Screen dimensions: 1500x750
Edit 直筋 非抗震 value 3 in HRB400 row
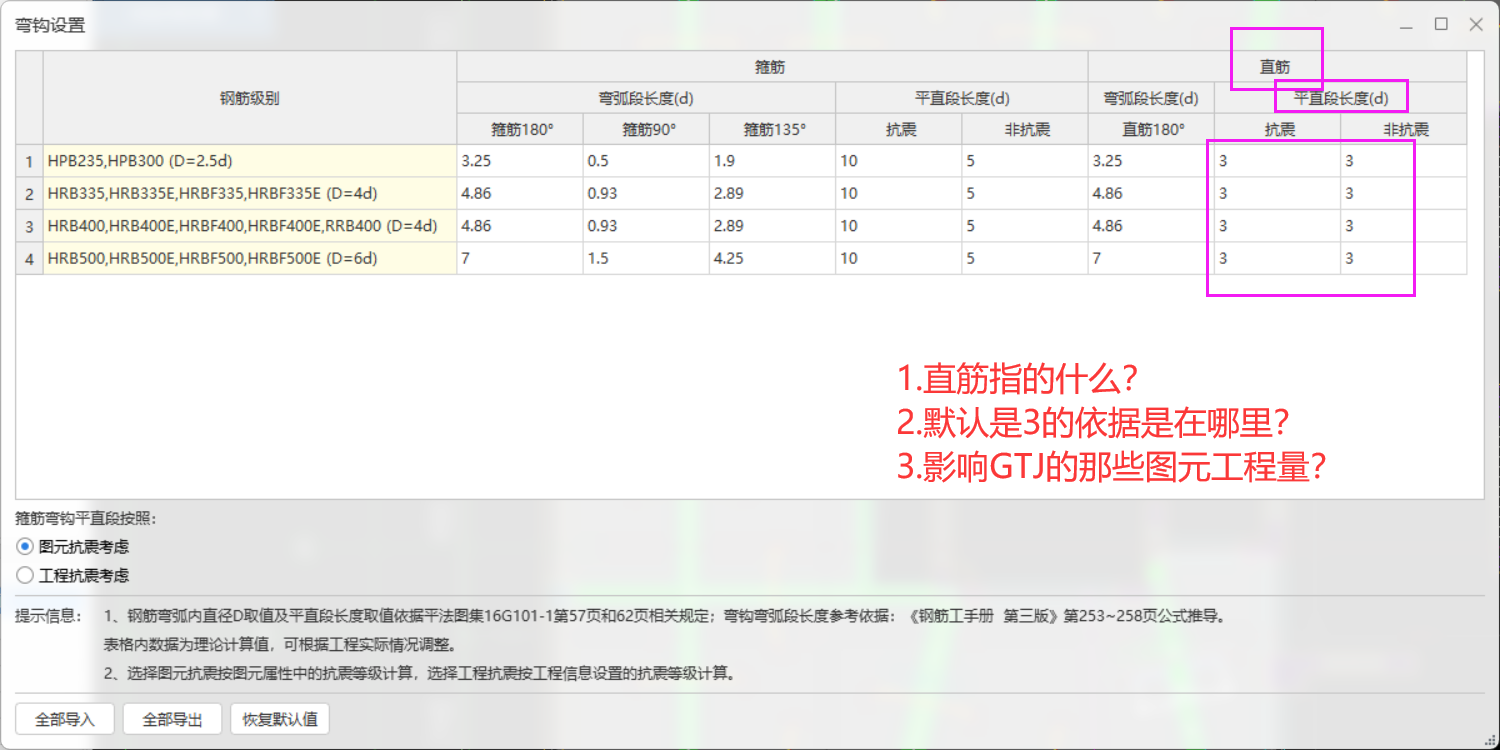tap(1404, 226)
